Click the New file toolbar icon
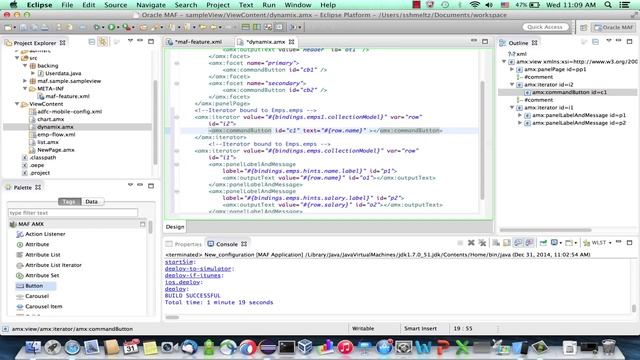This screenshot has height=360, width=640. point(8,27)
